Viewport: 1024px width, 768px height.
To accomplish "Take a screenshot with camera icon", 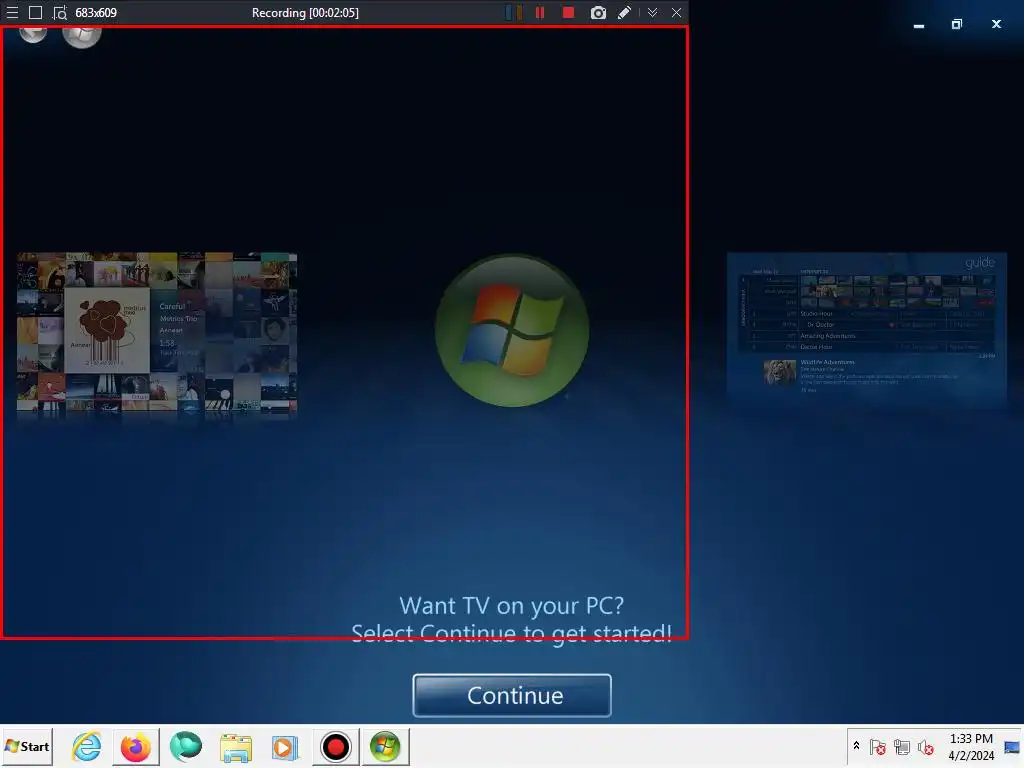I will coord(598,12).
